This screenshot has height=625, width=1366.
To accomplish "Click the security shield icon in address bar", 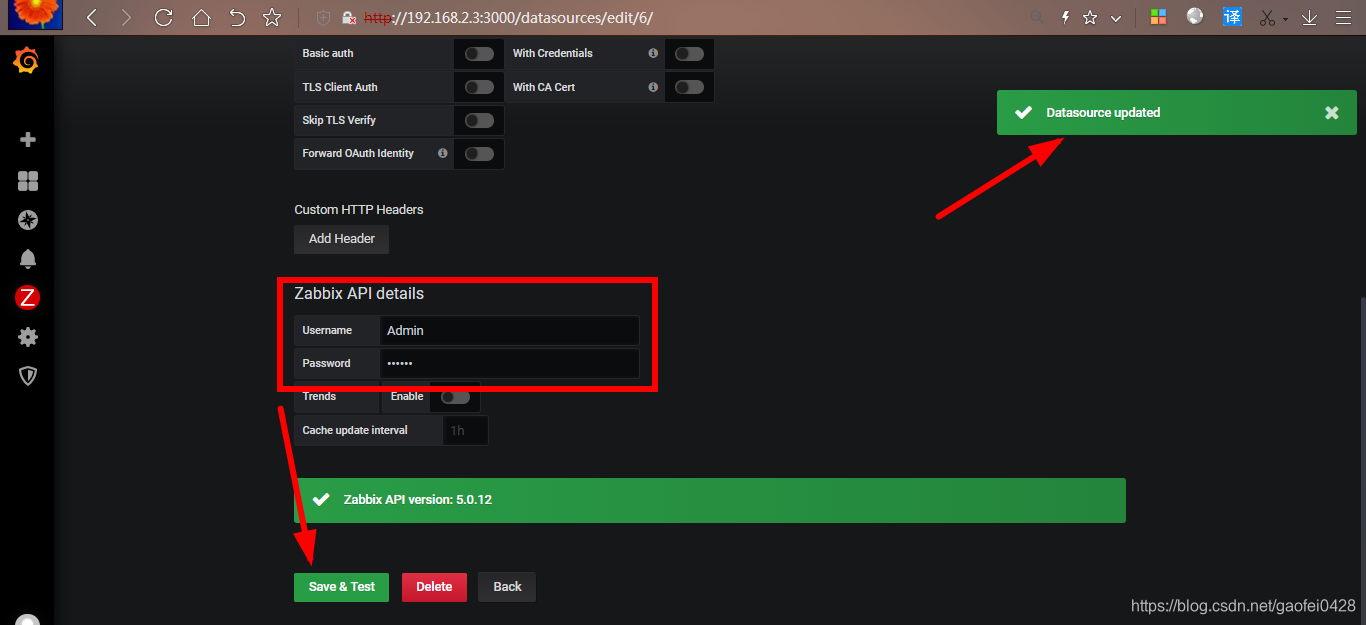I will click(x=323, y=18).
